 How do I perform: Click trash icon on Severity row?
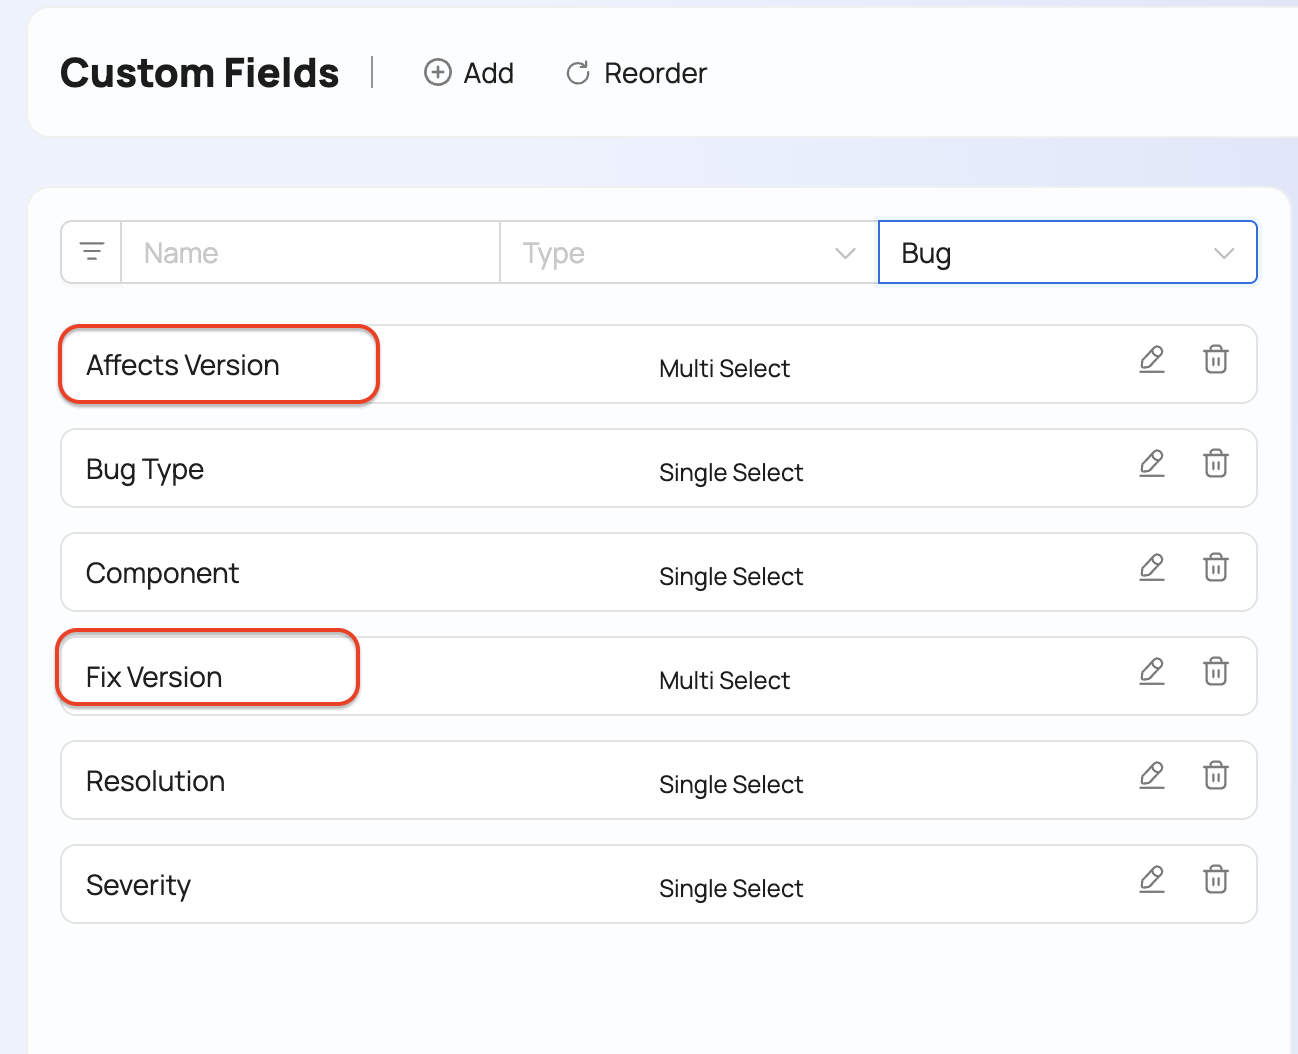pos(1215,880)
